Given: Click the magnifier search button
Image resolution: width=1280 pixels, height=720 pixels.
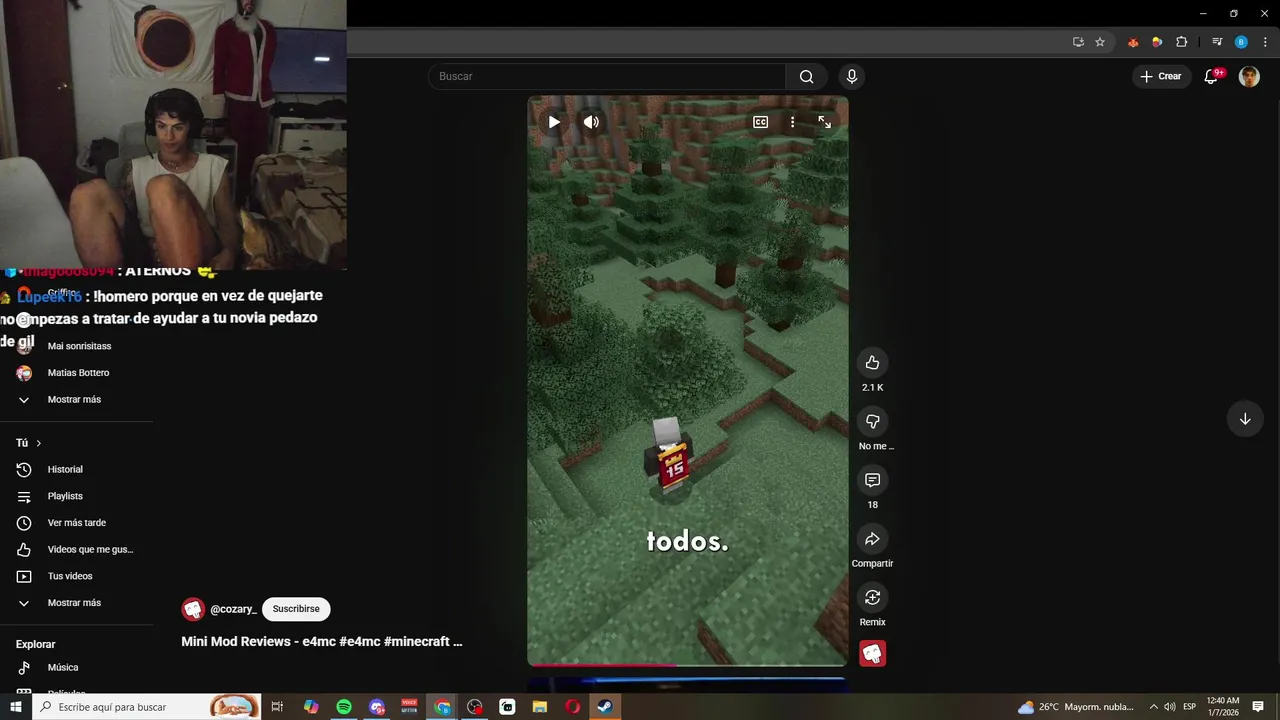Looking at the screenshot, I should pos(807,76).
